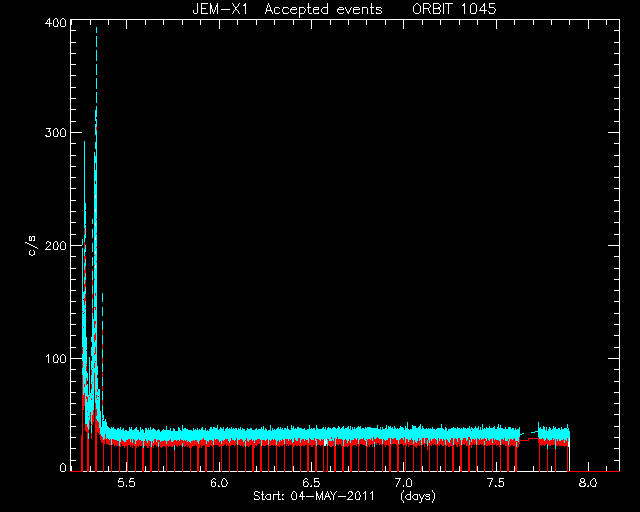Image resolution: width=640 pixels, height=512 pixels.
Task: Click the 'c/s' y-axis unit label
Action: (x=32, y=246)
